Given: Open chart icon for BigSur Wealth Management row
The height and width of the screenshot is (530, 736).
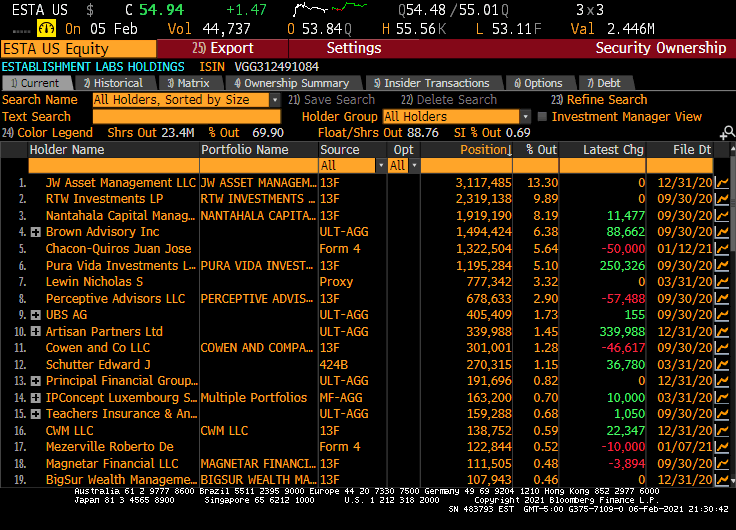Looking at the screenshot, I should click(721, 480).
